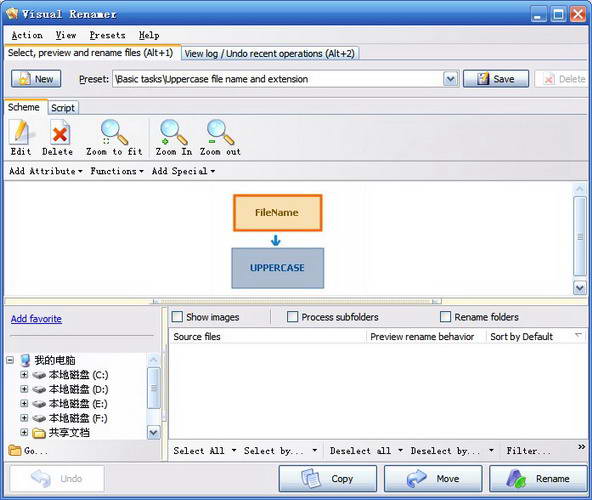Switch to View log / Undo tab
Screen dimensions: 592x500
pos(270,54)
